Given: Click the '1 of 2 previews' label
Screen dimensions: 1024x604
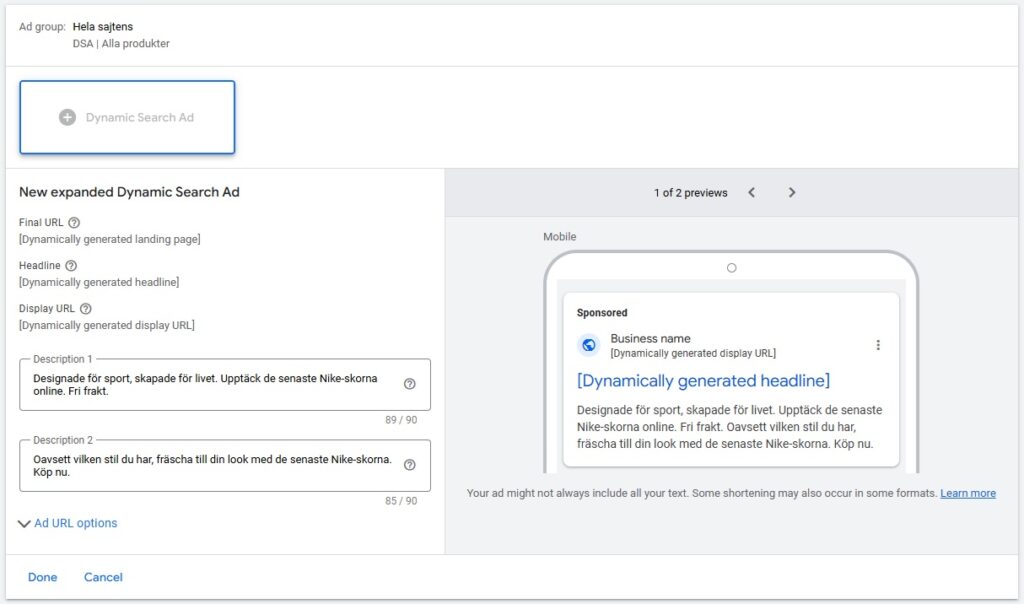Looking at the screenshot, I should 690,193.
